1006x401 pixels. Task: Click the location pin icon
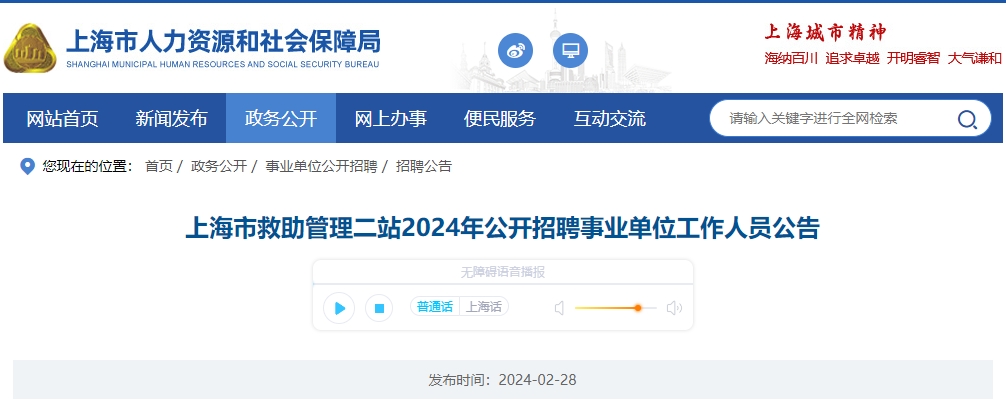pos(28,167)
